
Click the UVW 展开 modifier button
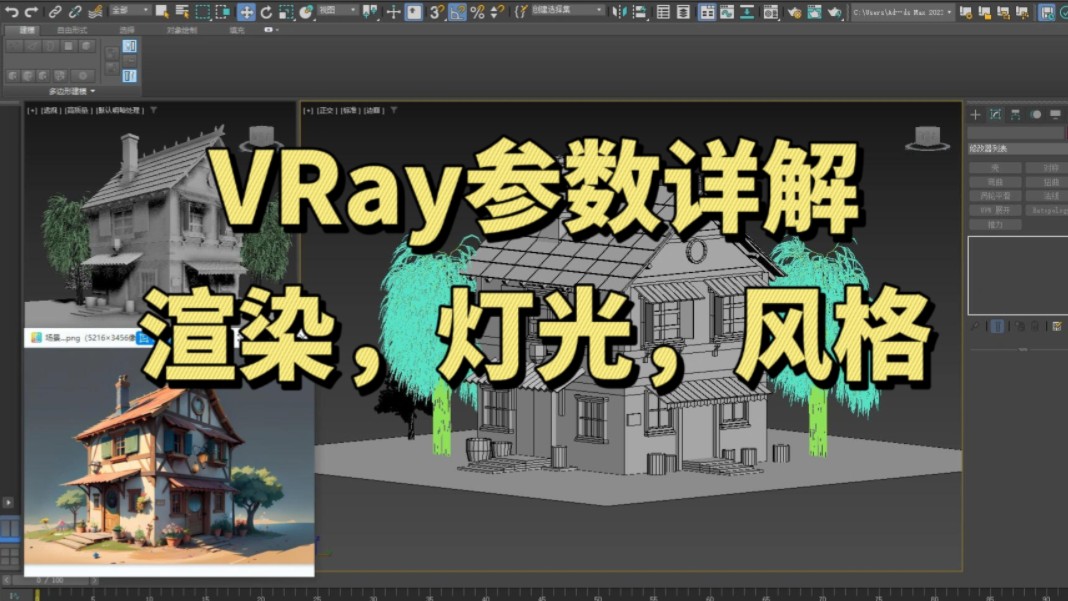[x=995, y=211]
